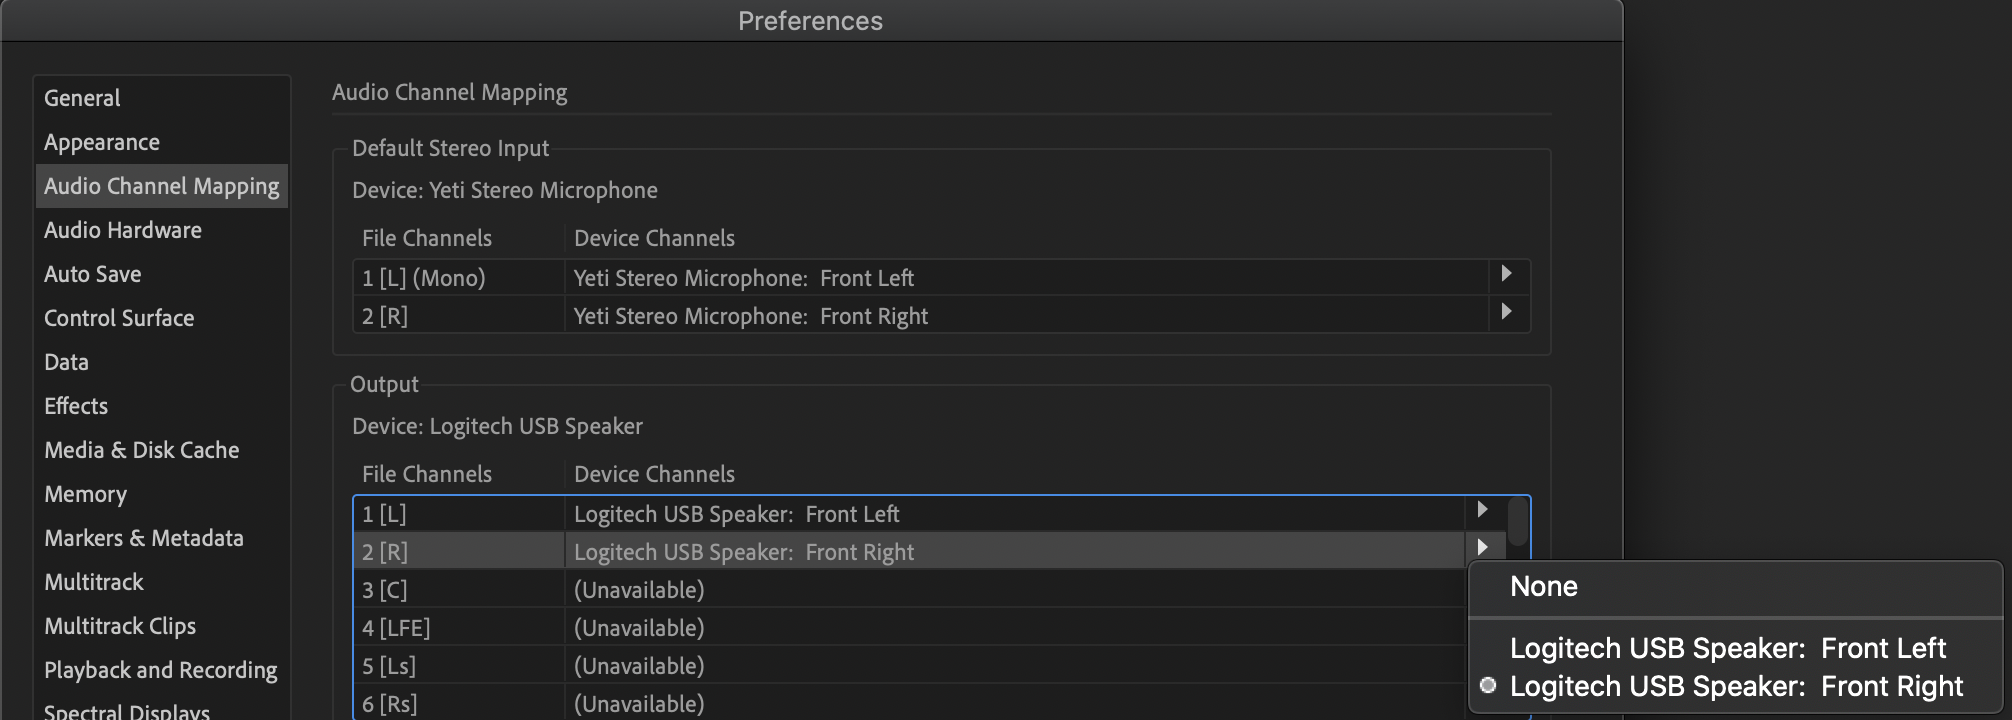Open General preferences category
This screenshot has width=2012, height=720.
(82, 98)
